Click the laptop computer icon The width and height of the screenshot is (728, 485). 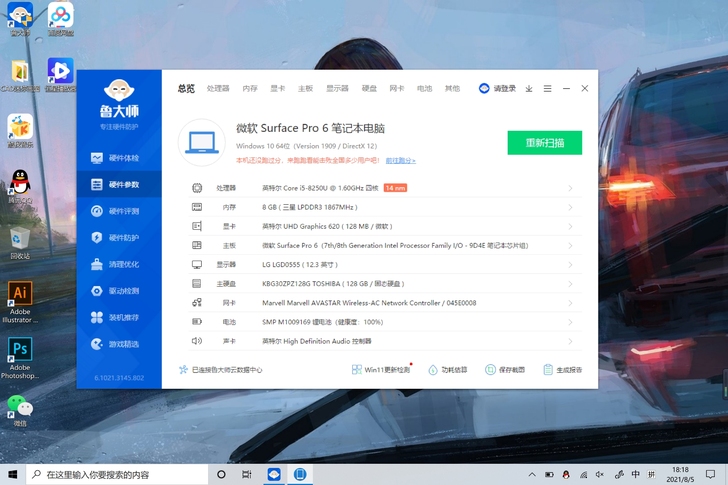(x=202, y=142)
